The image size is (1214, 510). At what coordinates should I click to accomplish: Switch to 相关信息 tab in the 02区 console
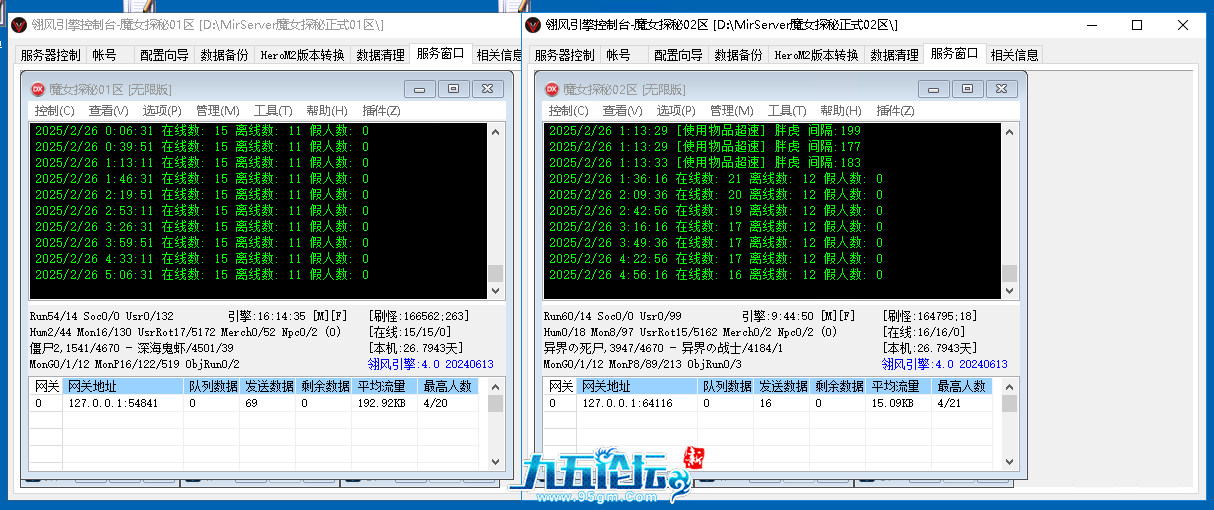[x=1014, y=55]
